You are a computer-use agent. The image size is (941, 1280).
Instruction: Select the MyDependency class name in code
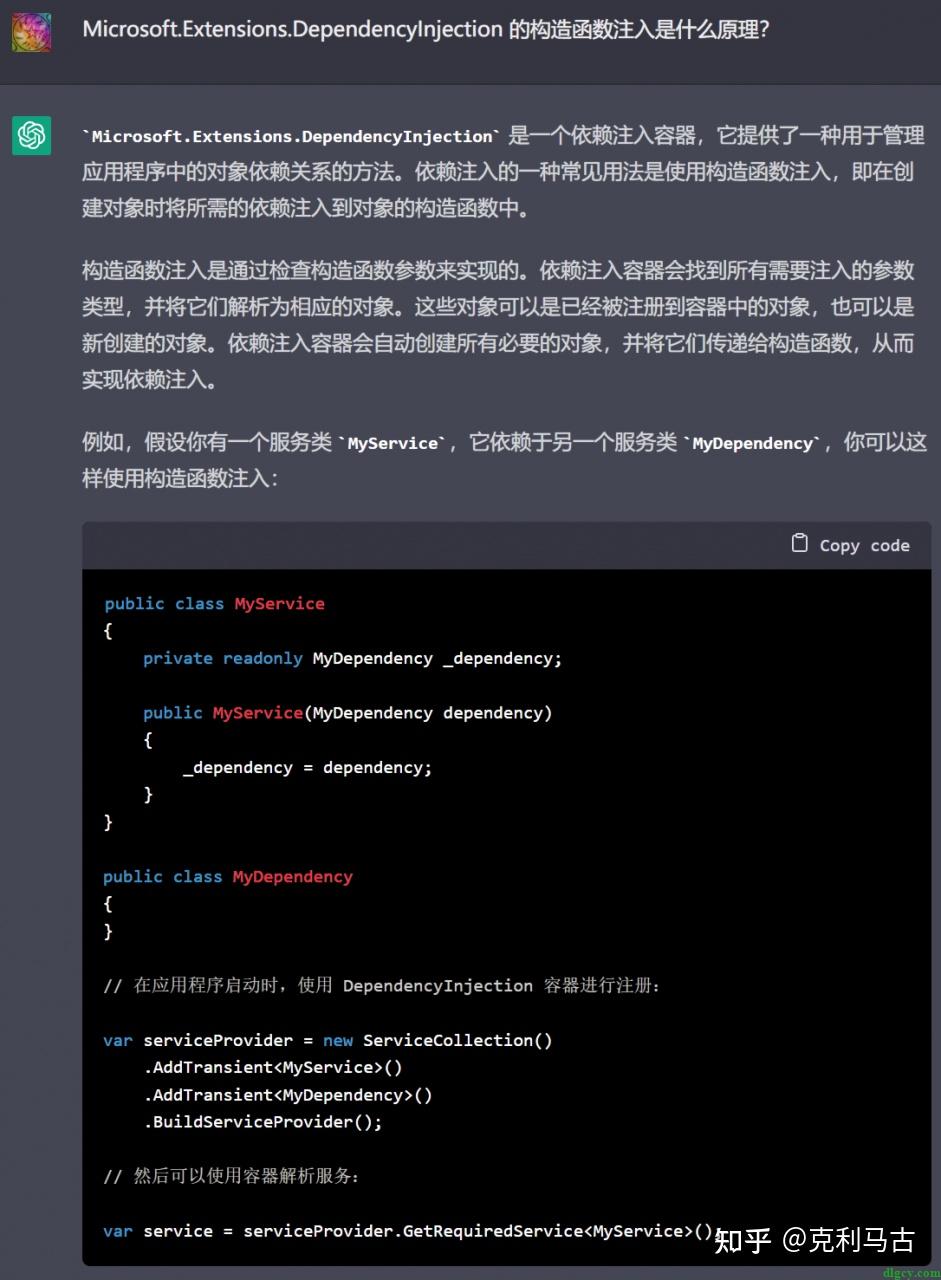(x=292, y=876)
